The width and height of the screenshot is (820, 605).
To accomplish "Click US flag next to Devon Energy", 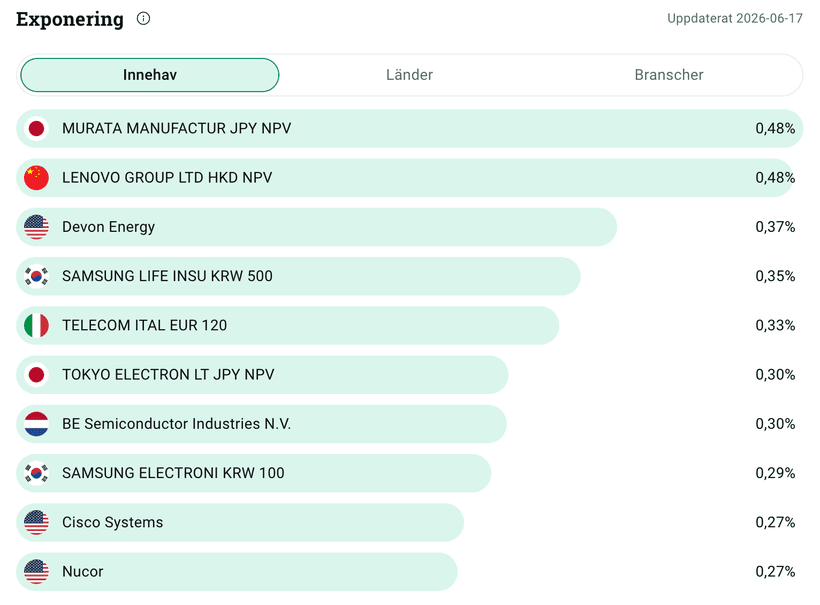I will pos(37,227).
